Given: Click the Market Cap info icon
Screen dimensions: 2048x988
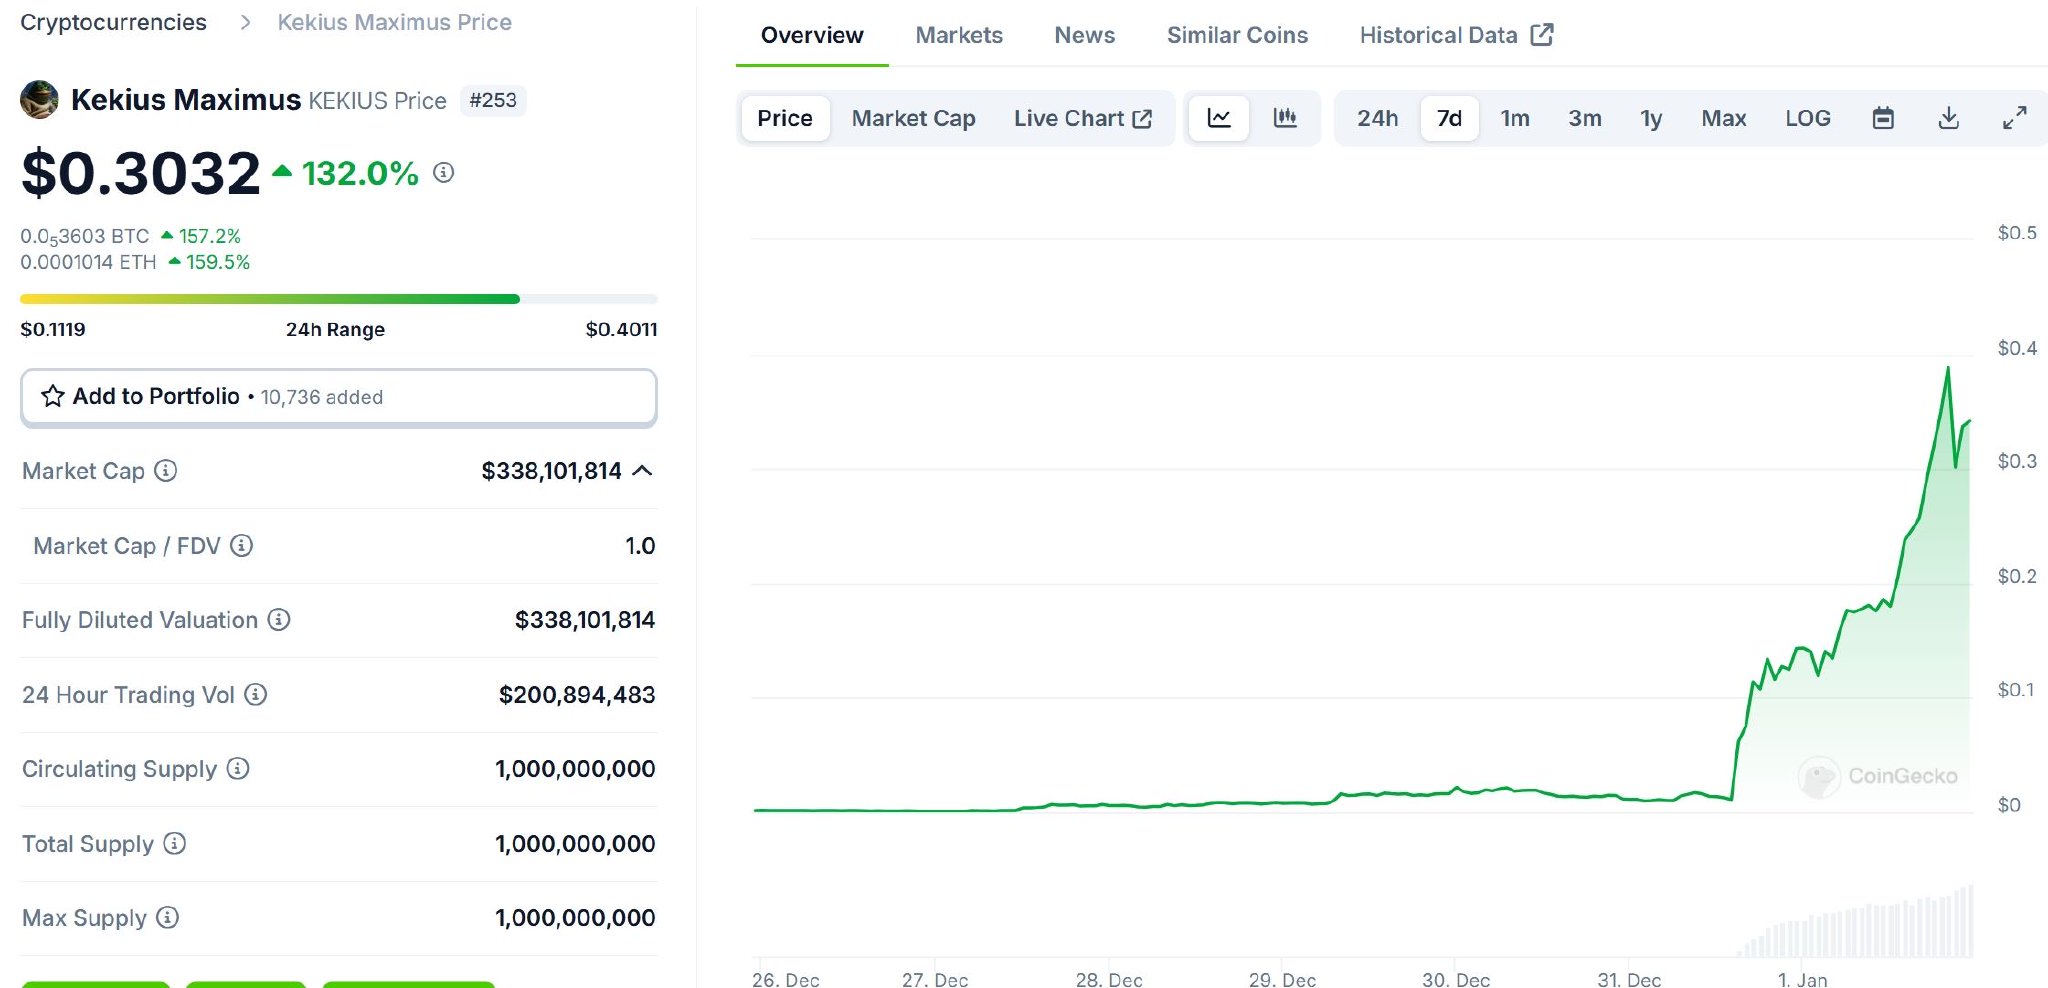Looking at the screenshot, I should (166, 470).
